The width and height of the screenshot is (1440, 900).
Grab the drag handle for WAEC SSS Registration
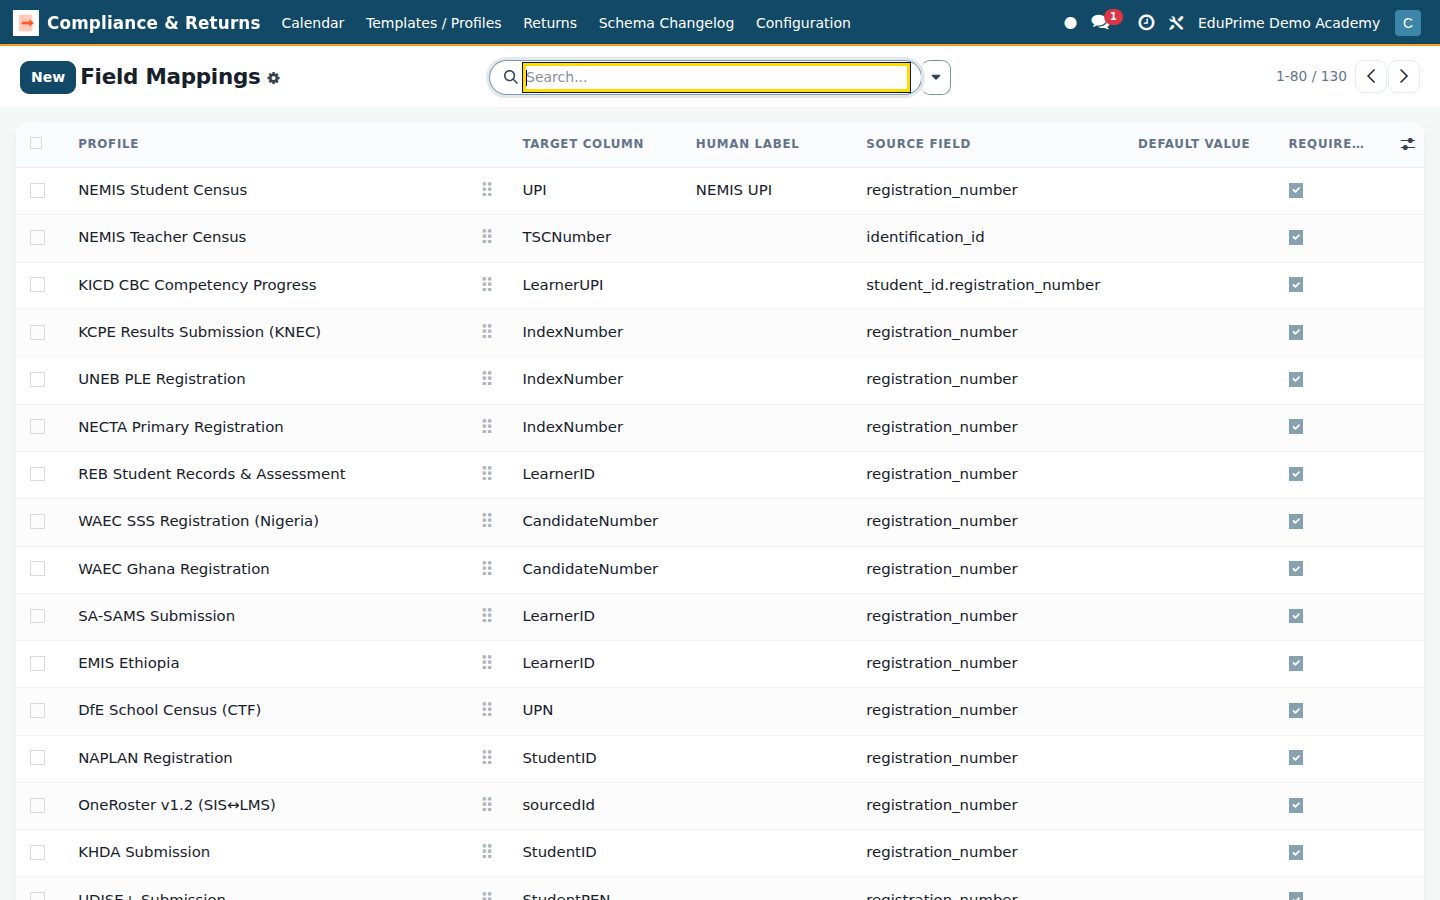coord(487,521)
